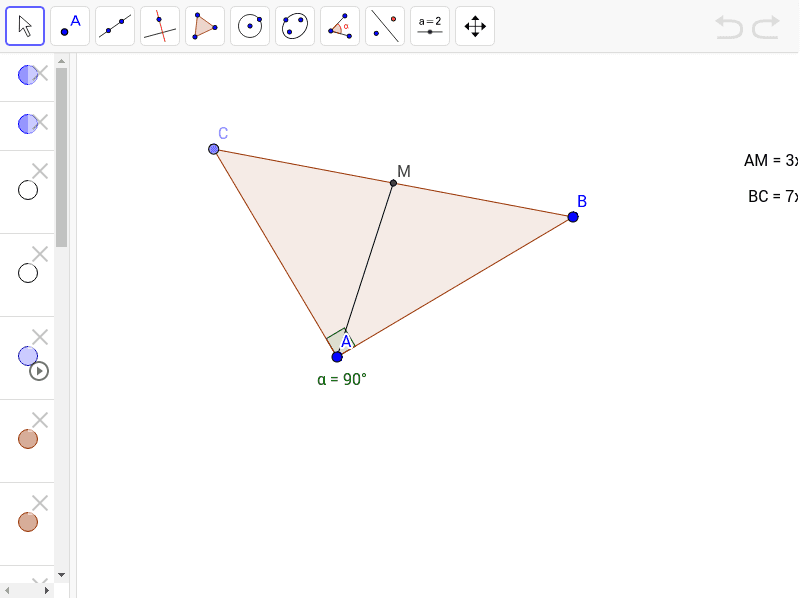
Task: Toggle visibility of the light-blue object with play button
Action: tap(28, 356)
